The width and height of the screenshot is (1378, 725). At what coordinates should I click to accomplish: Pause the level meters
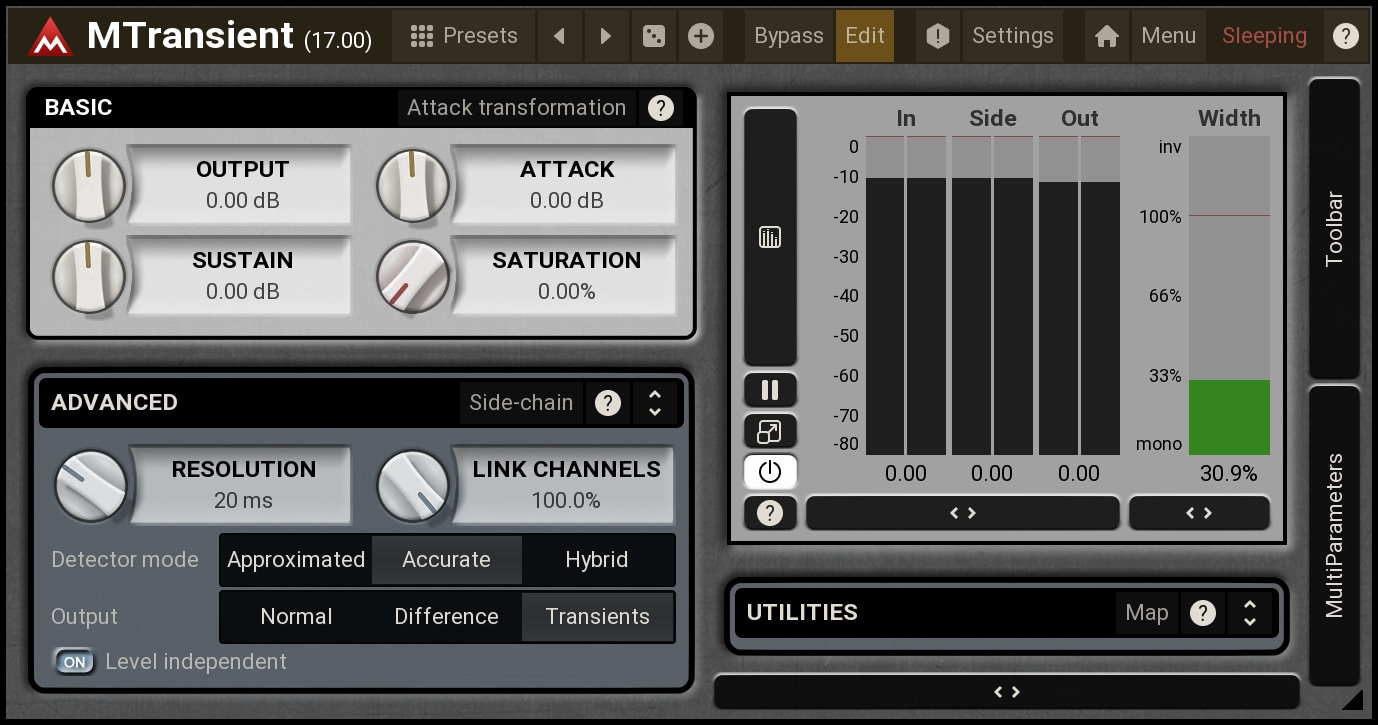pyautogui.click(x=770, y=390)
